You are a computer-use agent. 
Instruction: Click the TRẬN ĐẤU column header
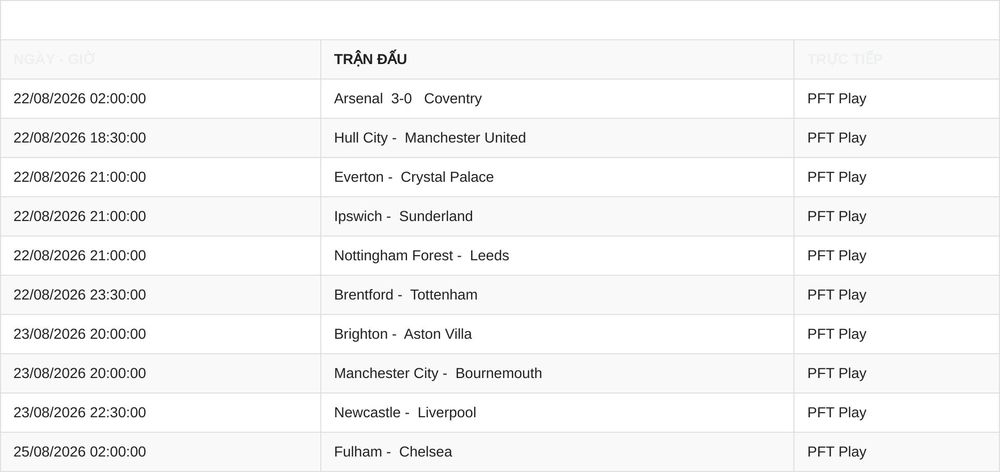[370, 59]
